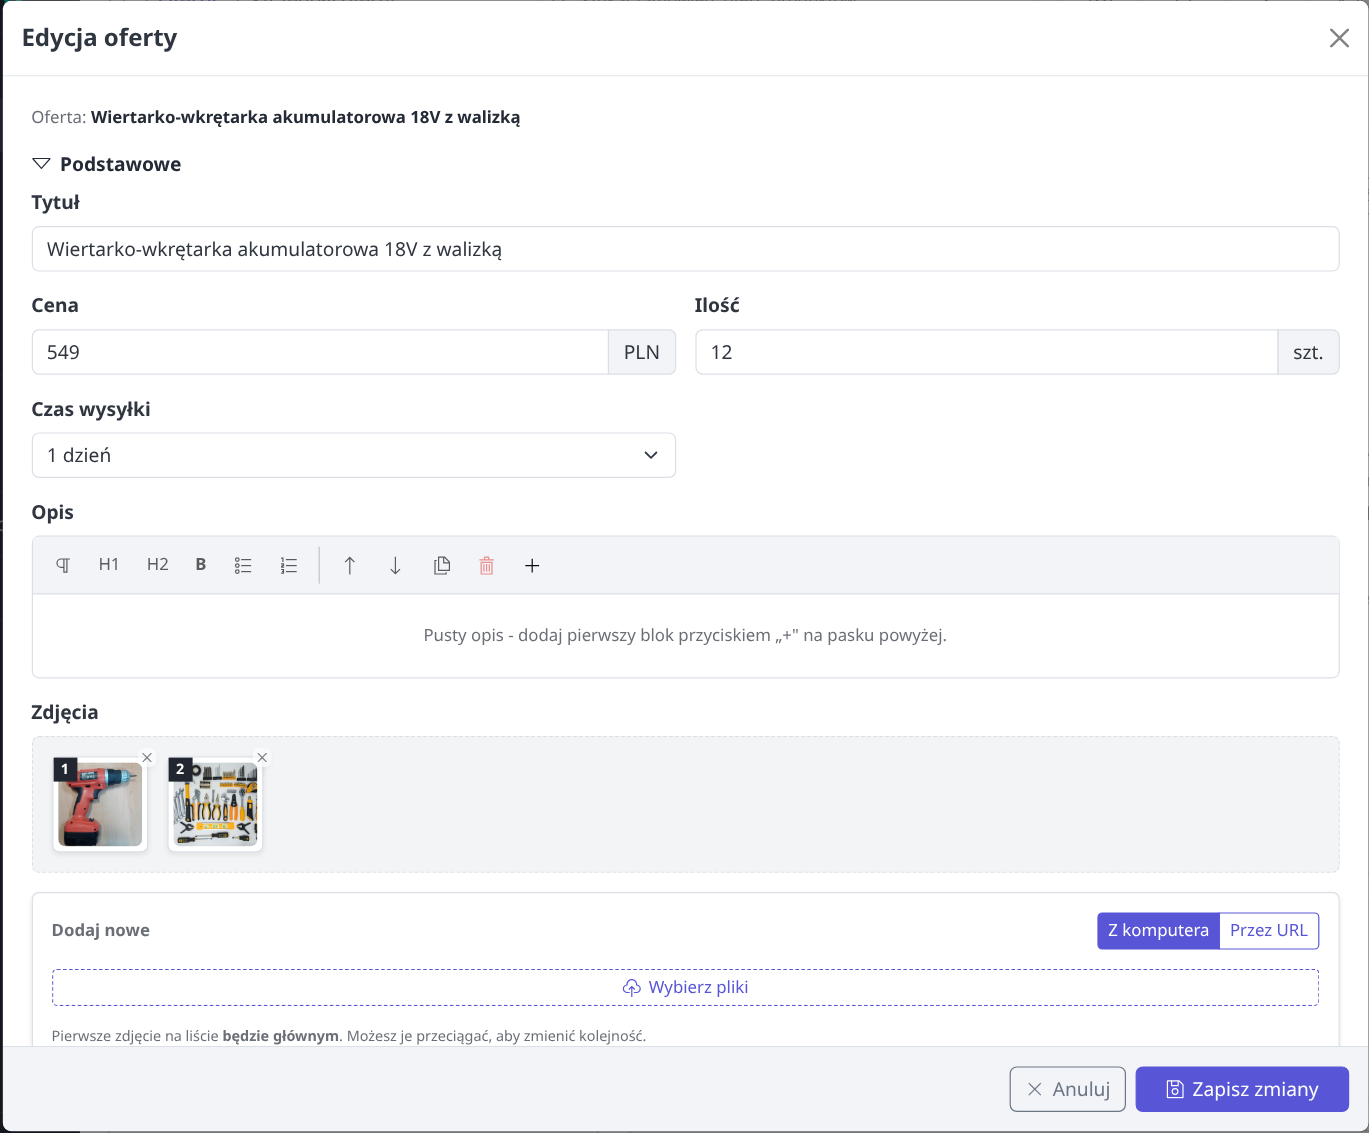Click the szt. unit label
Viewport: 1369px width, 1133px height.
(x=1308, y=352)
